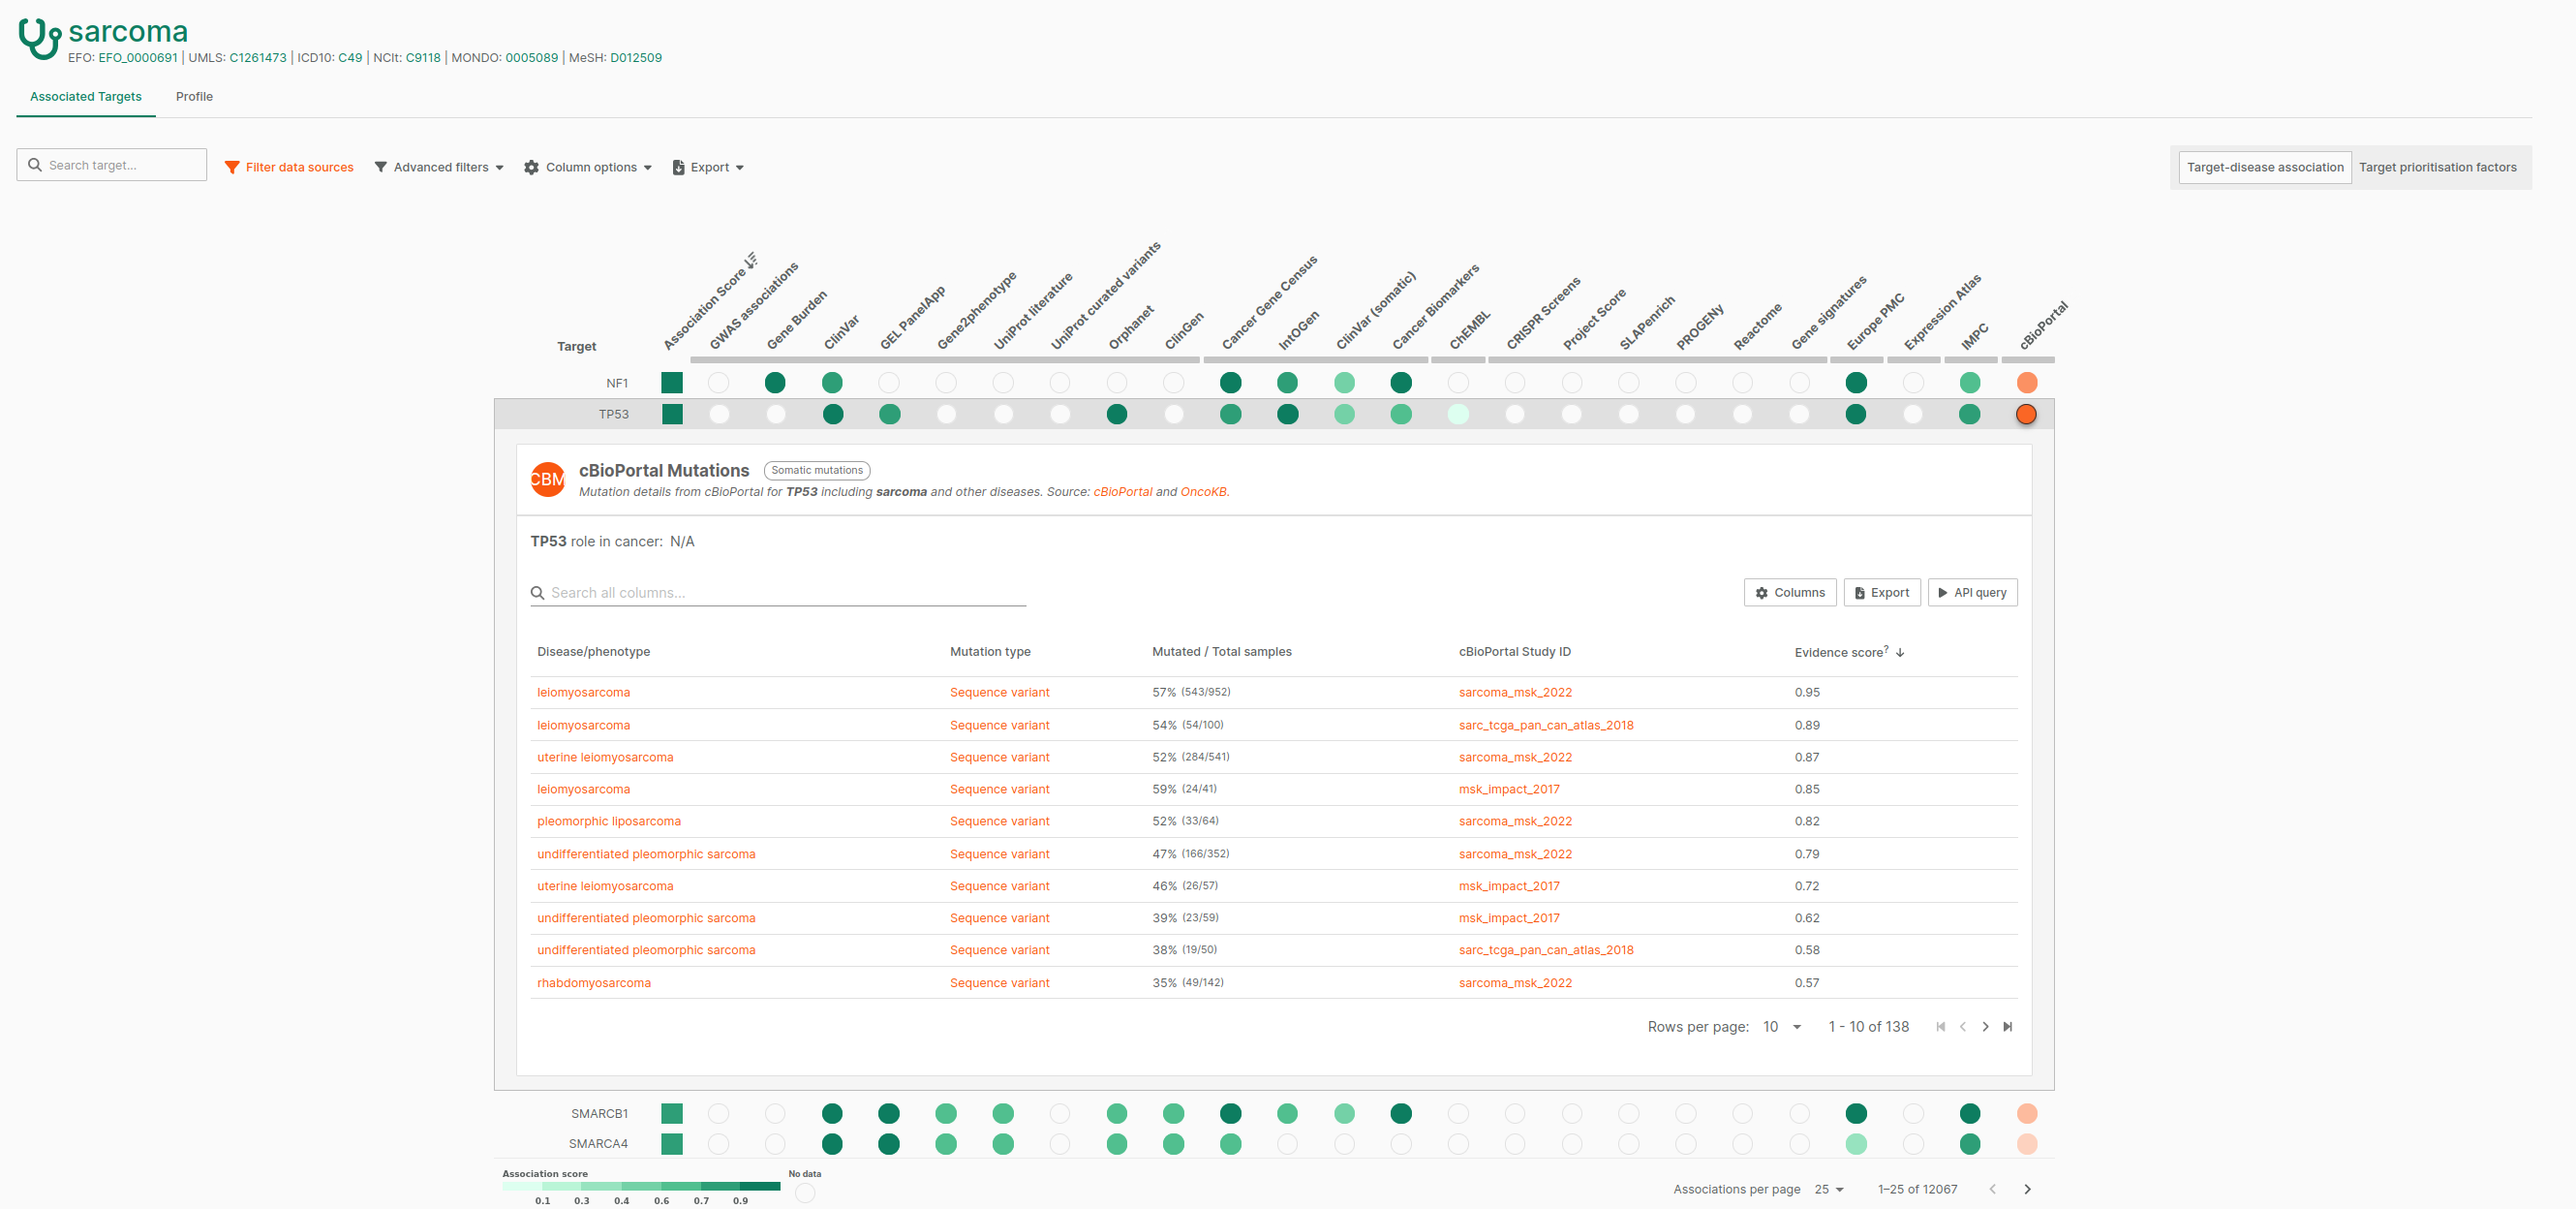This screenshot has width=2576, height=1209.
Task: Open the rhabdomyosarcoma disease link
Action: (x=593, y=983)
